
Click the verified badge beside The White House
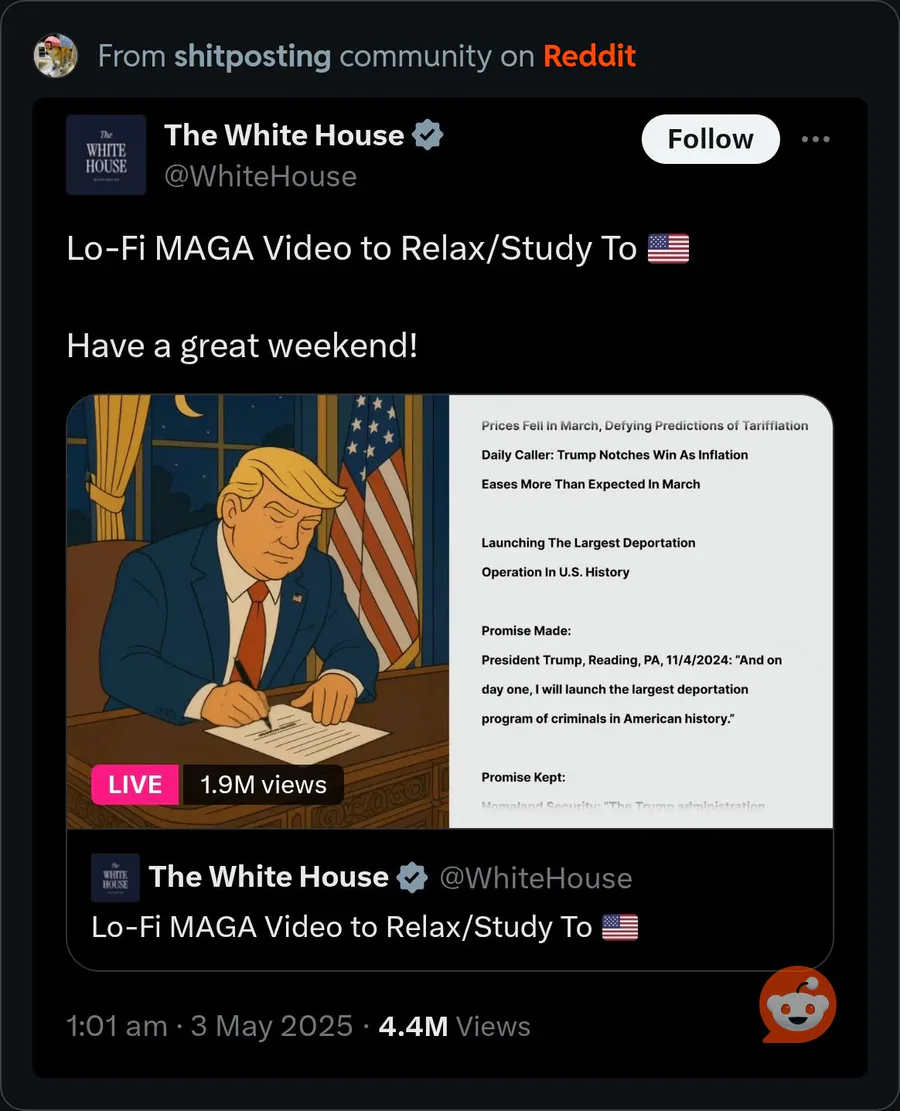[x=427, y=135]
